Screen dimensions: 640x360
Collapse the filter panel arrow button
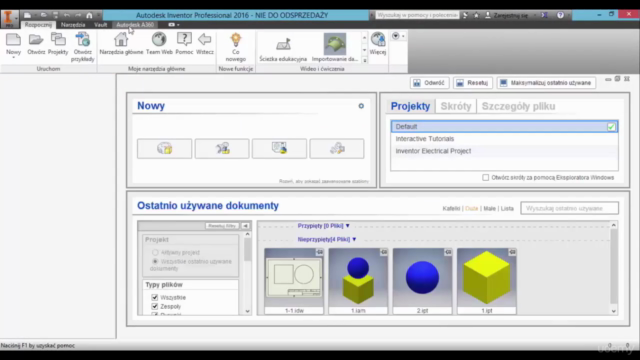[245, 226]
